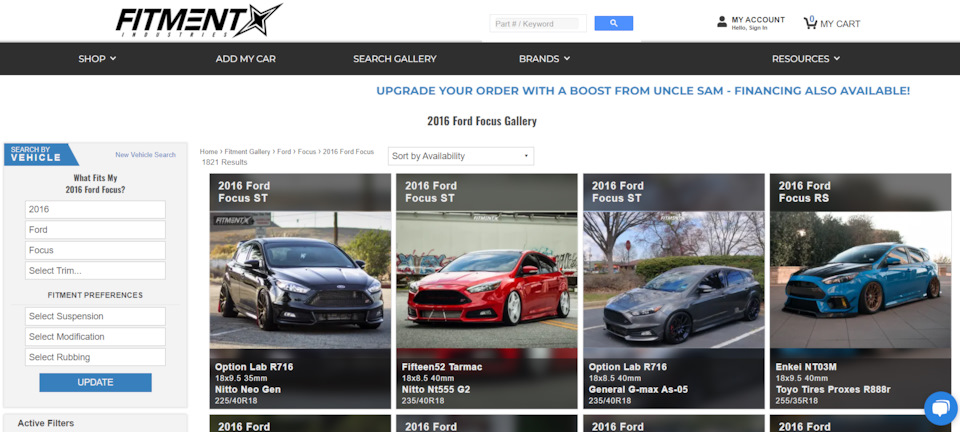
Task: Click the Fifteen52 Tarmac wheel text
Action: point(442,367)
